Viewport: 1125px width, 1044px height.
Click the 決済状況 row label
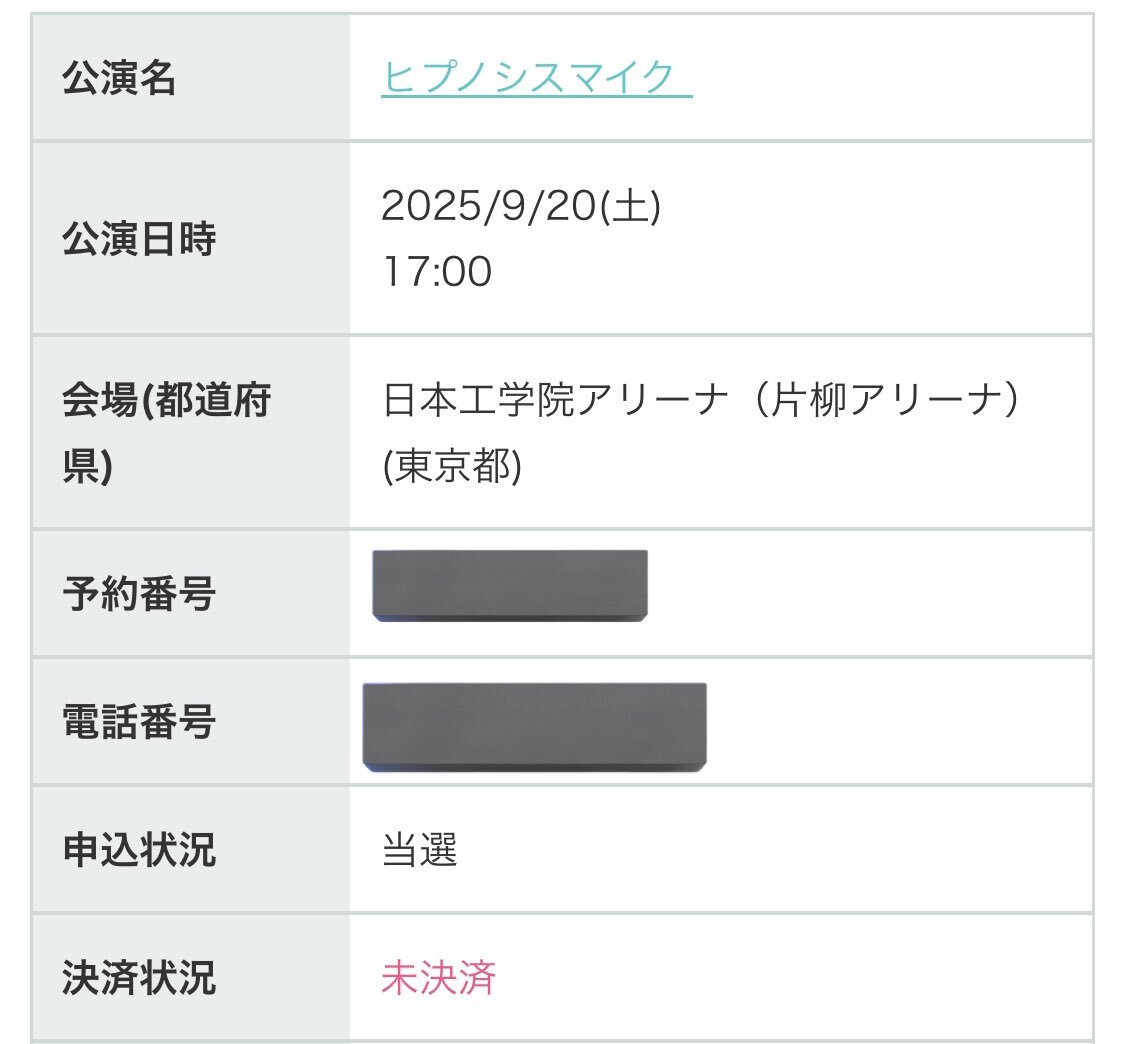point(139,978)
